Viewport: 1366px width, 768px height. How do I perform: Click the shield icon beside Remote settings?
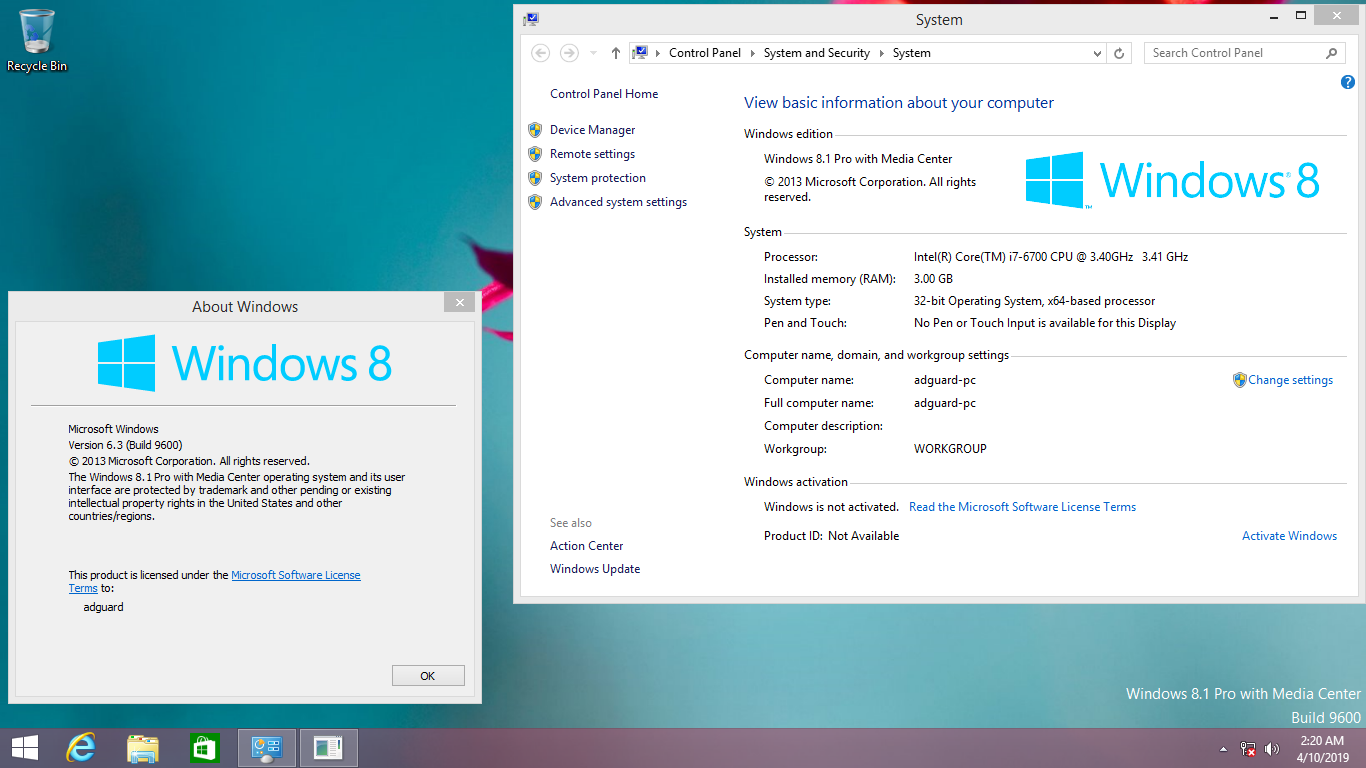534,154
